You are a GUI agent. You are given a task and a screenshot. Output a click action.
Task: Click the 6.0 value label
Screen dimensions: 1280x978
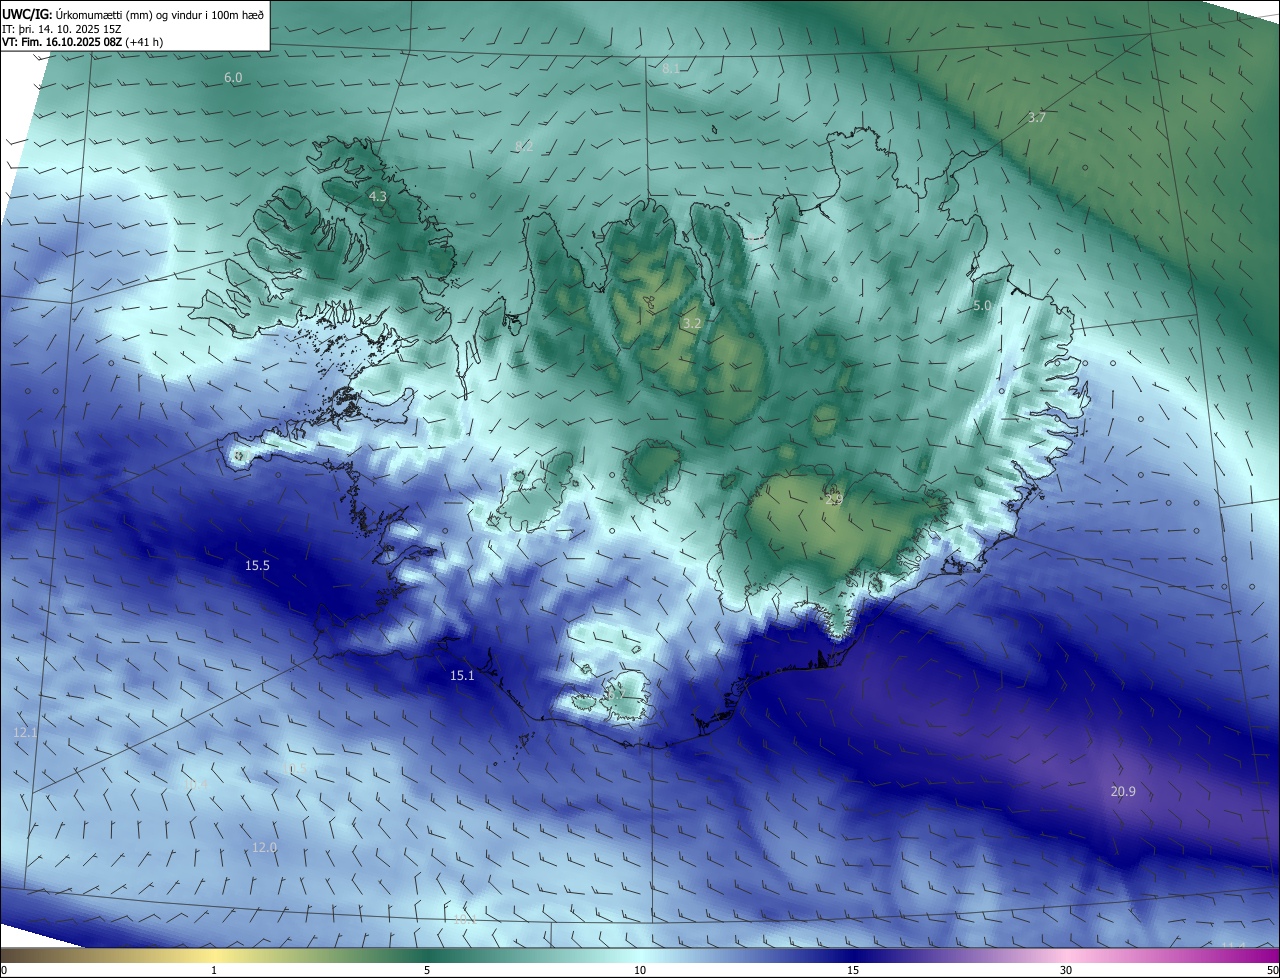click(x=233, y=78)
